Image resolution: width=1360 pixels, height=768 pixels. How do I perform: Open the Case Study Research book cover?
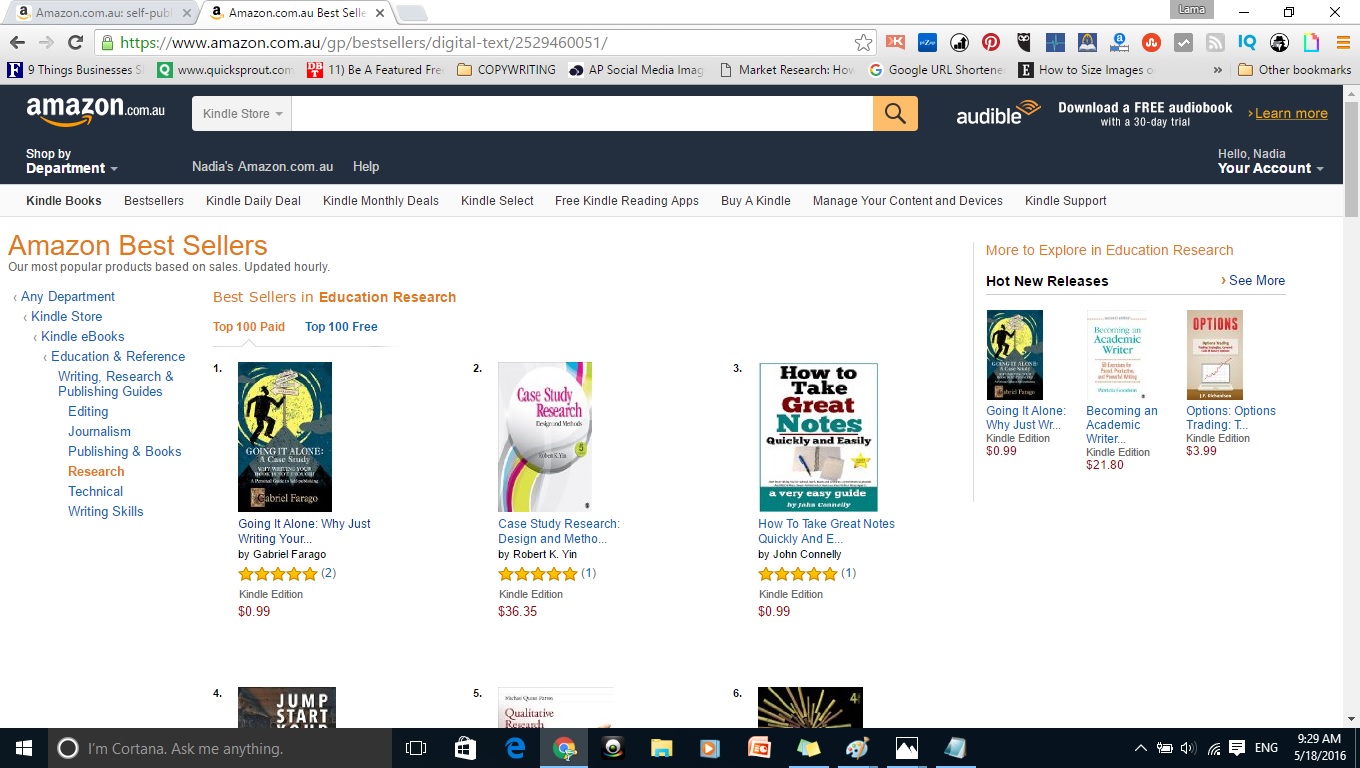pyautogui.click(x=545, y=437)
